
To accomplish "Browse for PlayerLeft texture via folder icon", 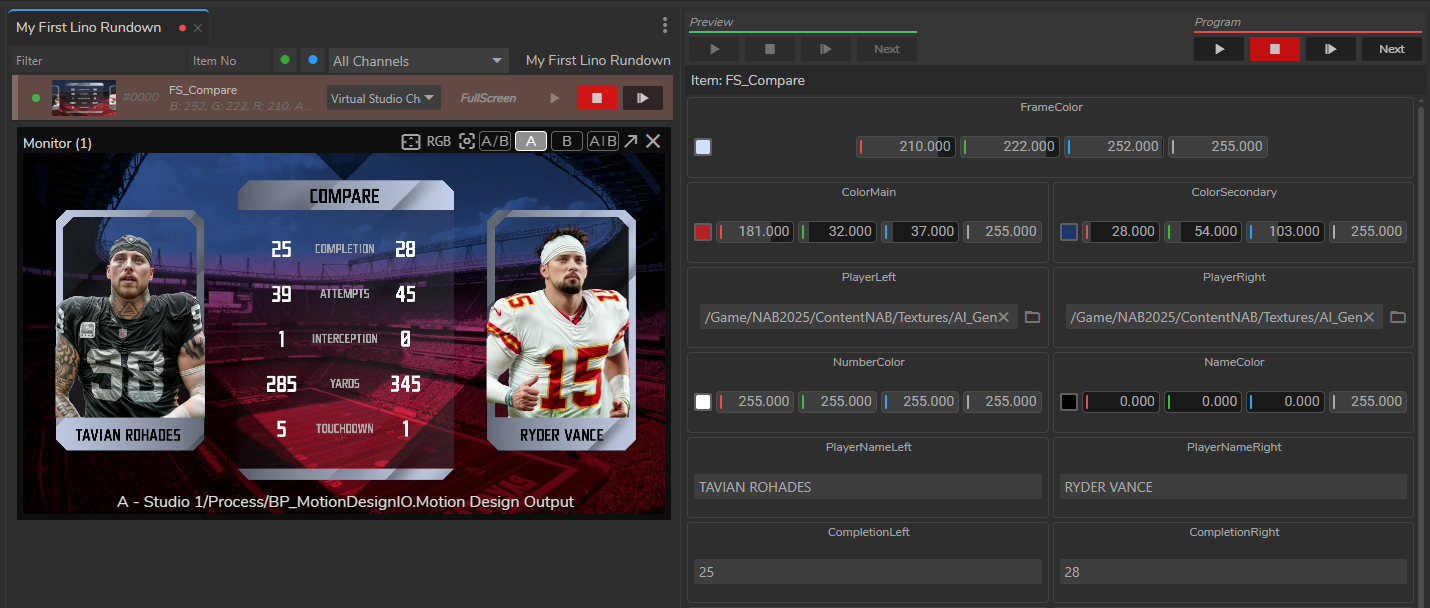I will coord(1033,317).
